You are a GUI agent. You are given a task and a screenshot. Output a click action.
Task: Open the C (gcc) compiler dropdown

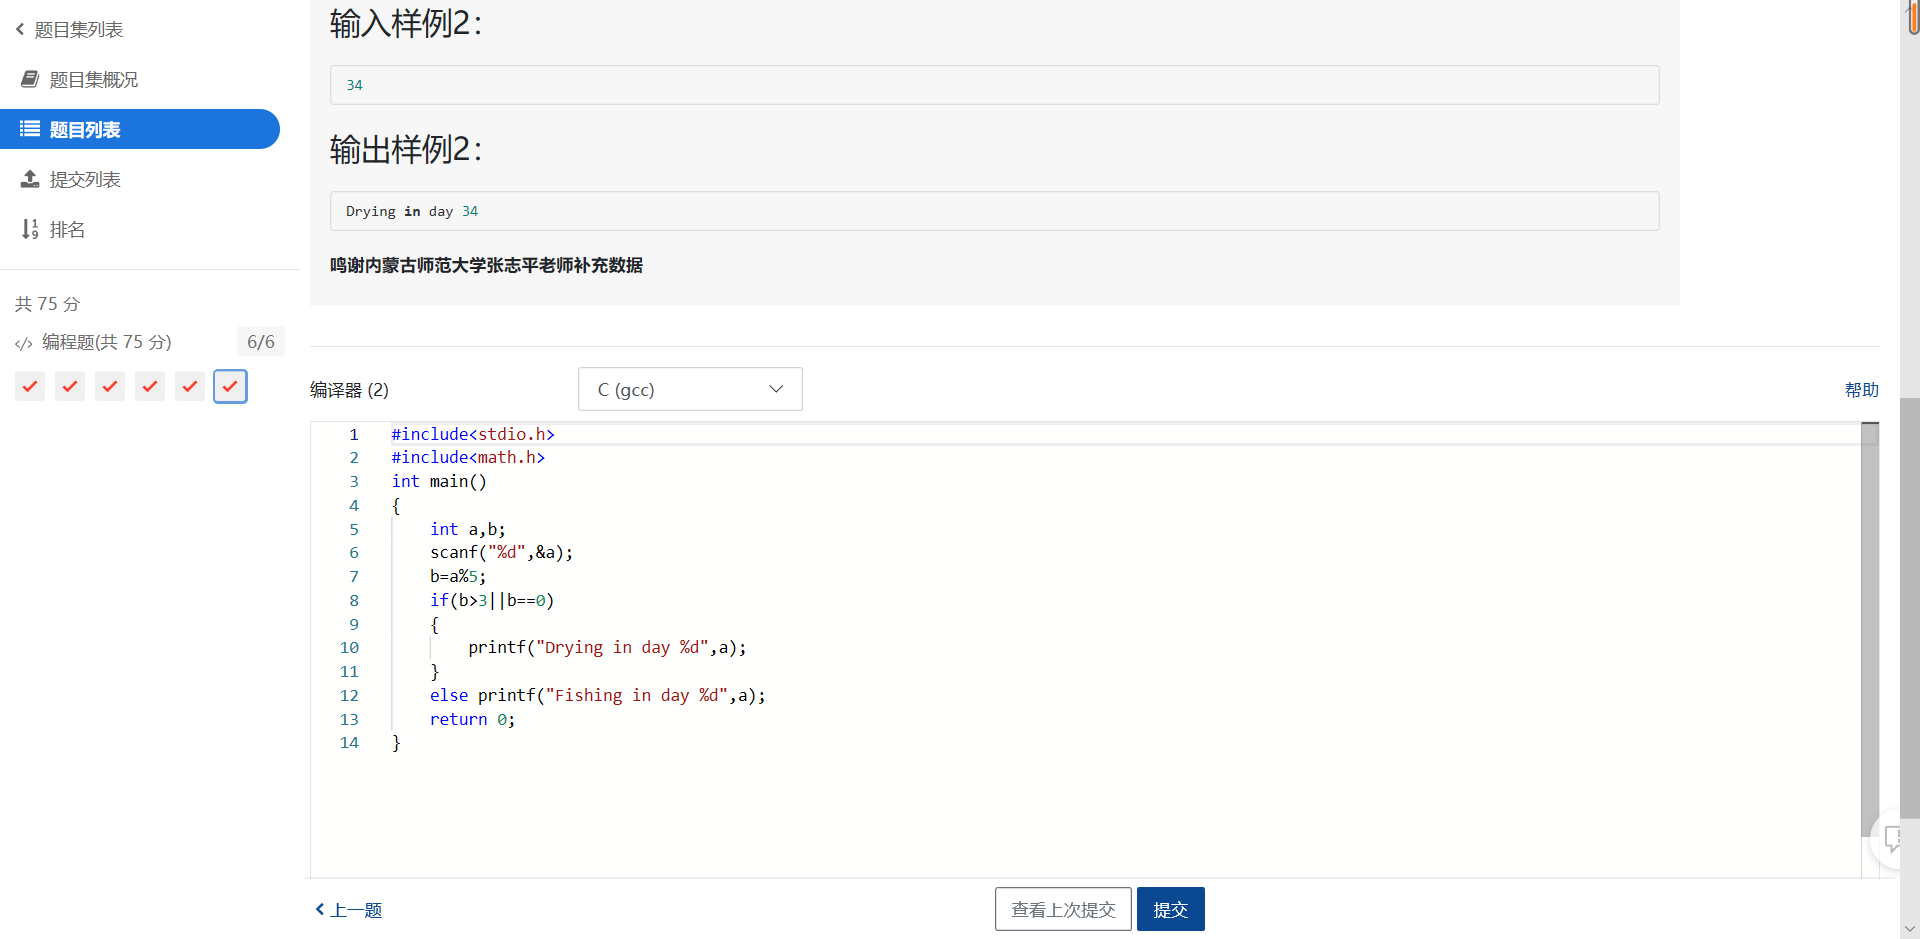(690, 389)
